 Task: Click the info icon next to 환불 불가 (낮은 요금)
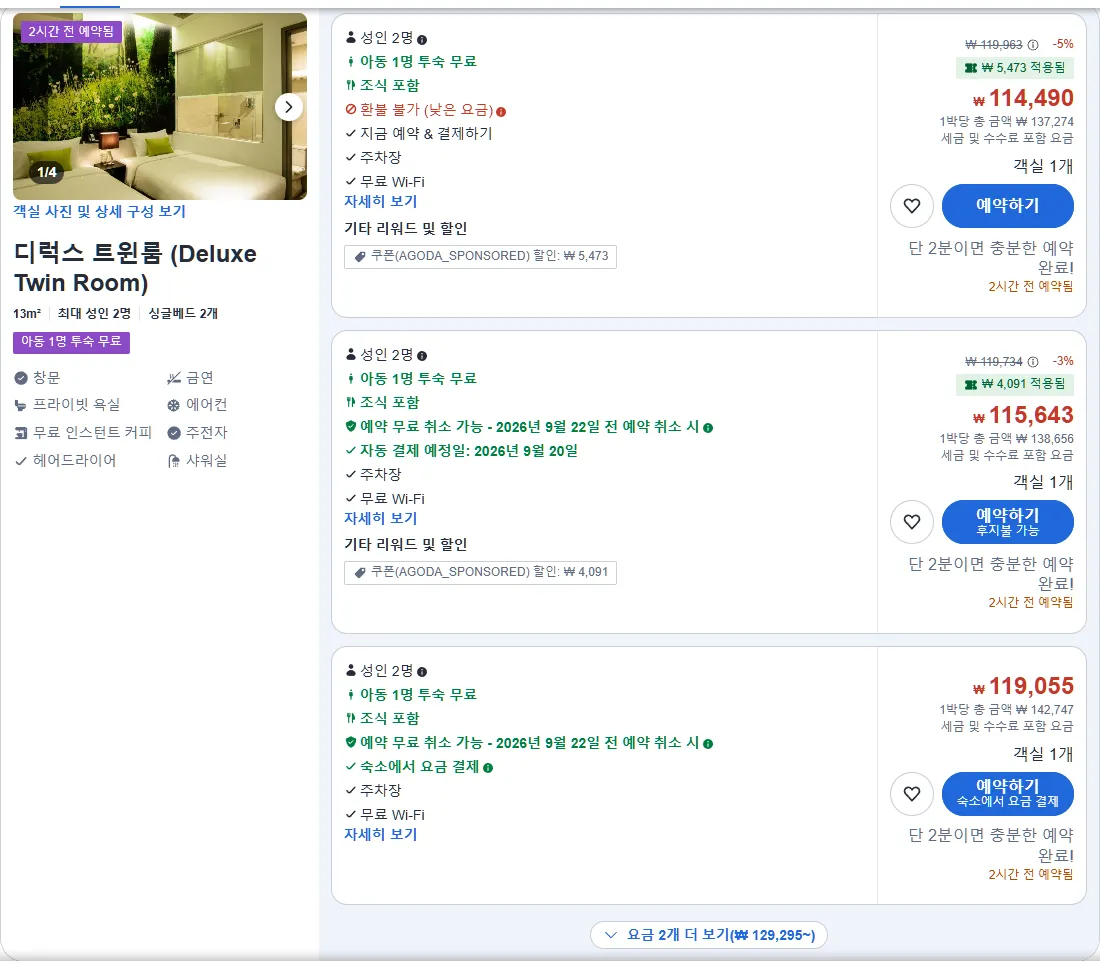501,112
